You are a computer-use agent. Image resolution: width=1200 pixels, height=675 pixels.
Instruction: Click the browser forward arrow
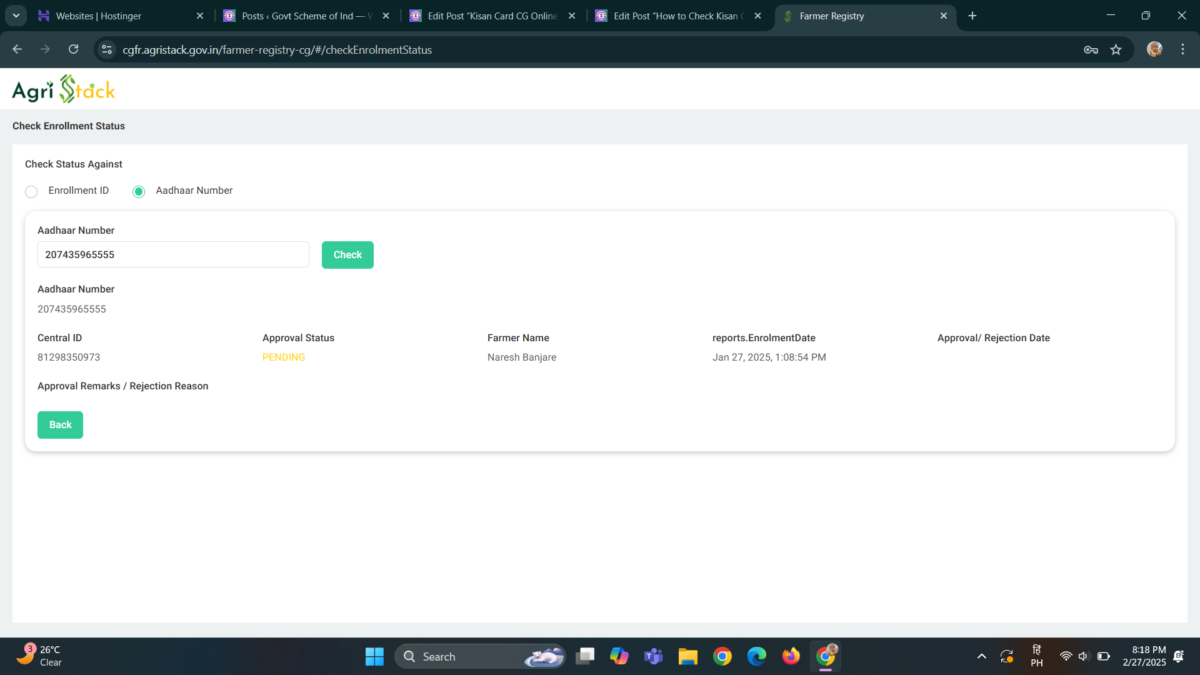45,49
